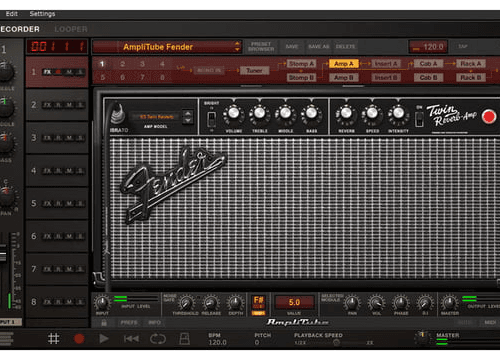Click the INFO button
Image resolution: width=500 pixels, height=360 pixels.
coord(154,323)
